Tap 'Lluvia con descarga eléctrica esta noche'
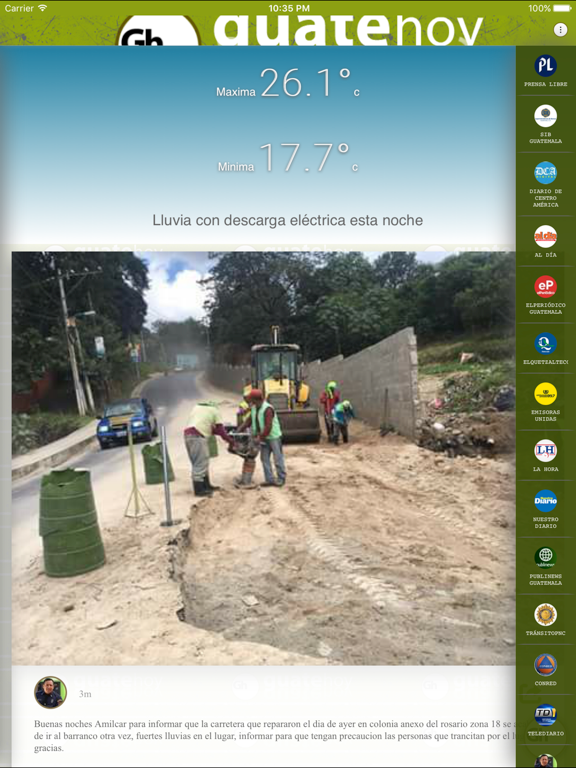This screenshot has height=768, width=576. click(x=288, y=220)
